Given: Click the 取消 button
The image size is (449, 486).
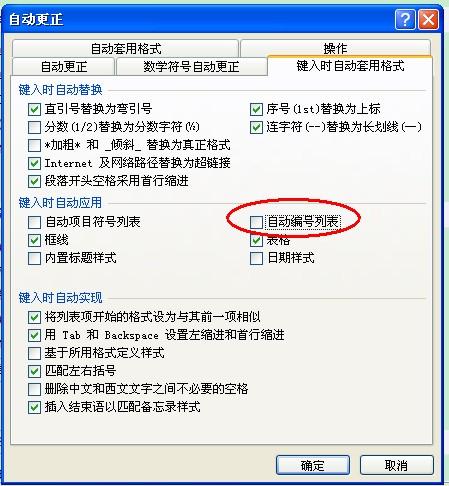Looking at the screenshot, I should coord(396,465).
